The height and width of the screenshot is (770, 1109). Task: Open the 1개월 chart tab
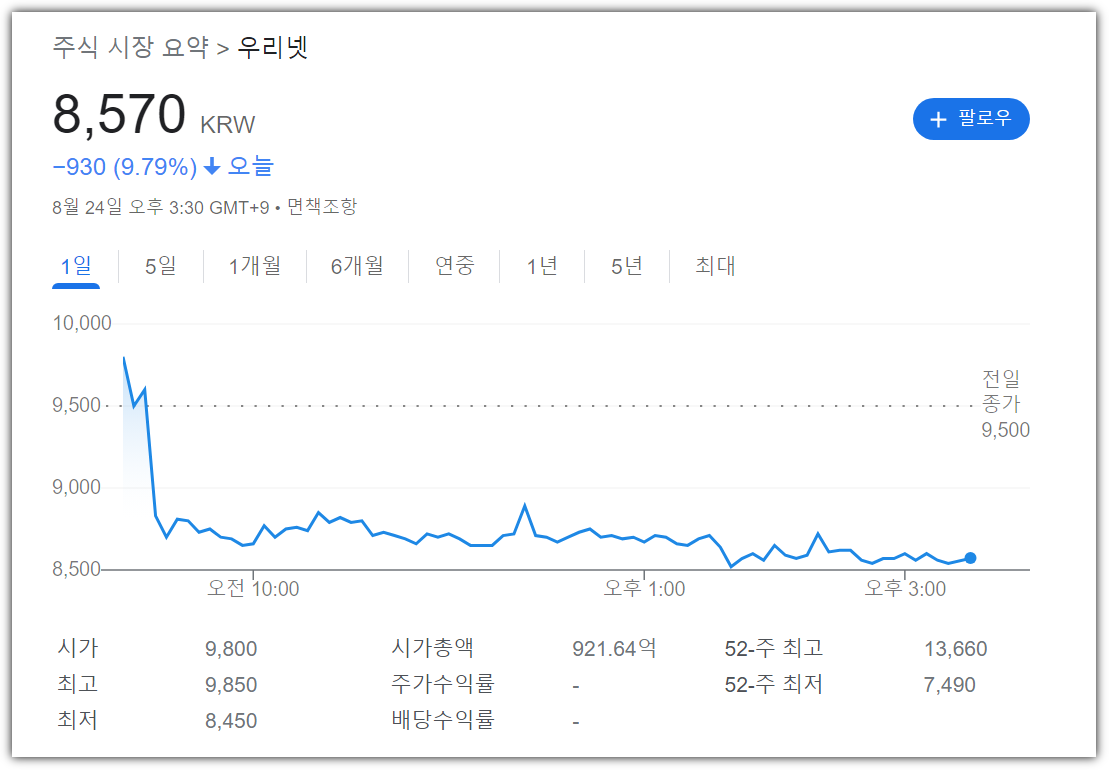pos(255,267)
